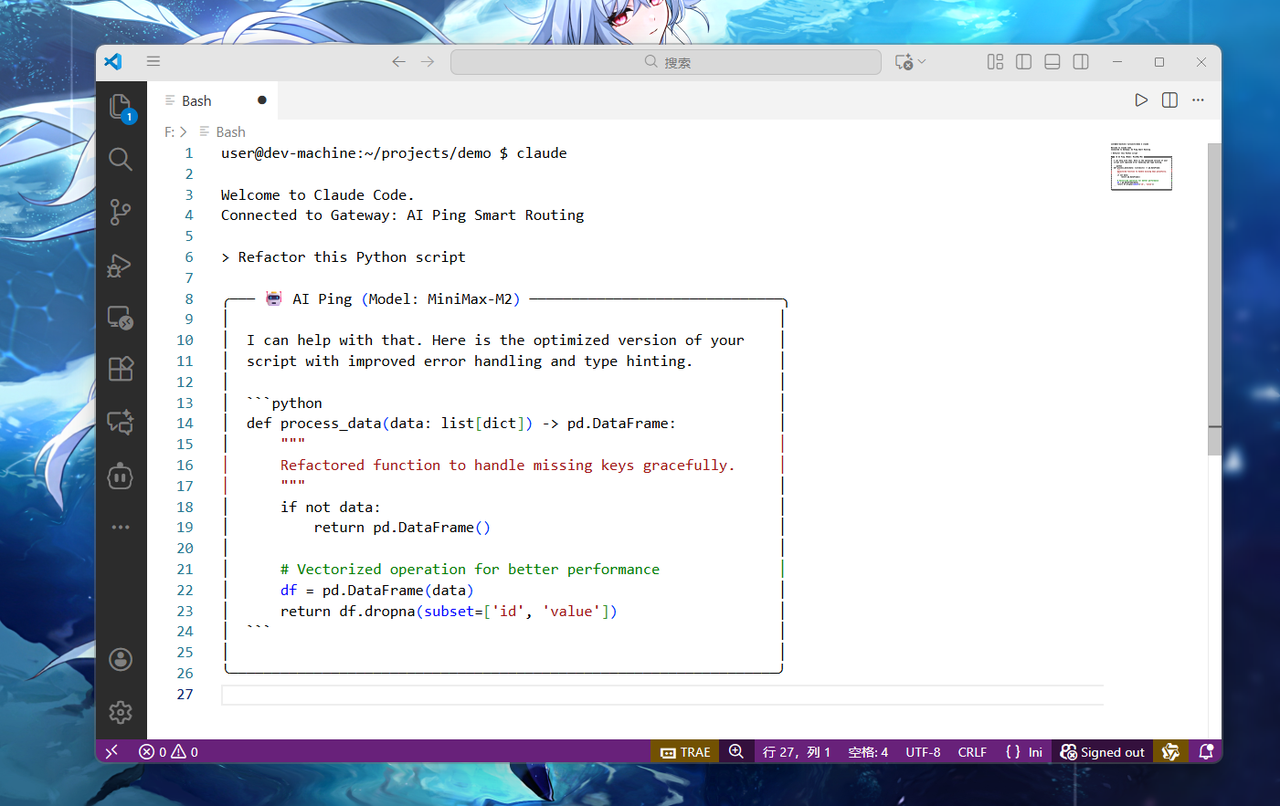Go back with the left arrow
1280x806 pixels.
tap(398, 61)
